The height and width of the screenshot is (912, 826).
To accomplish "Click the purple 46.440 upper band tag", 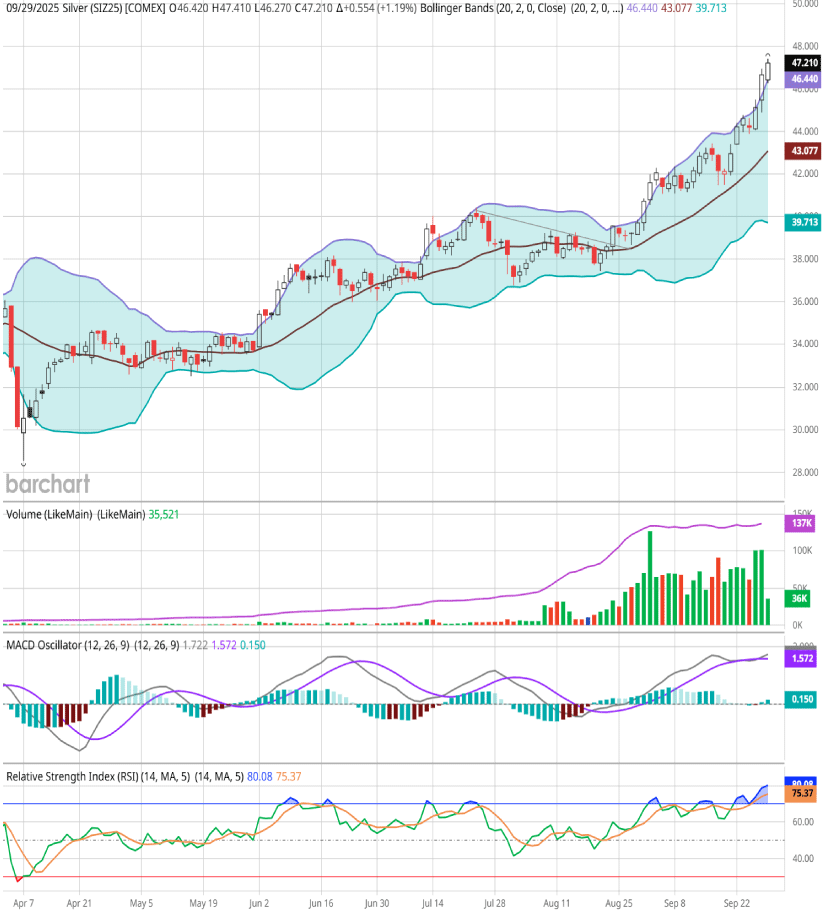I will (x=805, y=78).
